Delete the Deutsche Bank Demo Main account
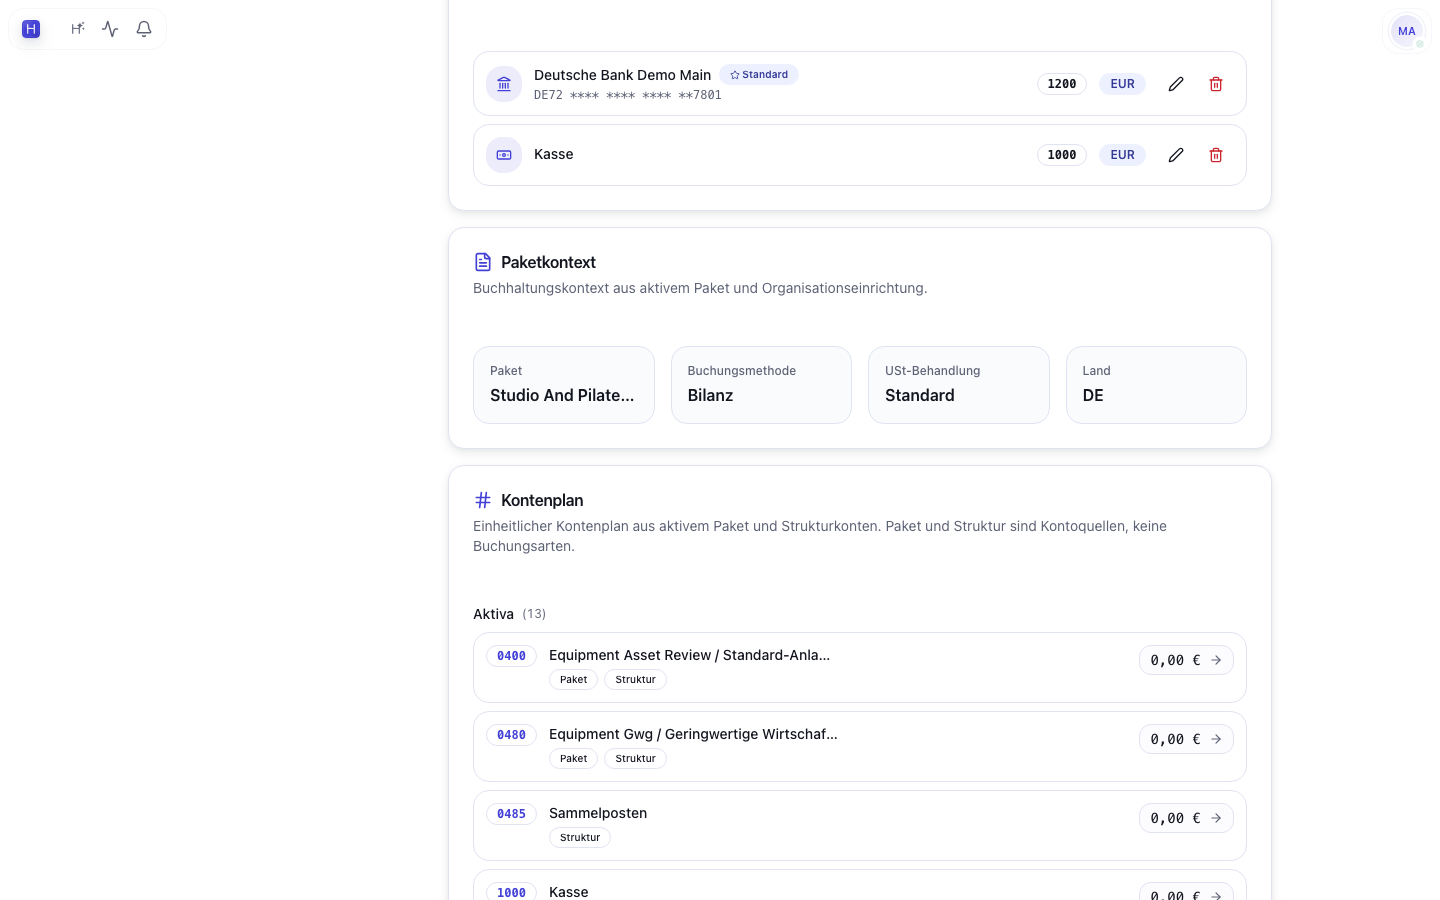This screenshot has width=1440, height=900. (1216, 84)
